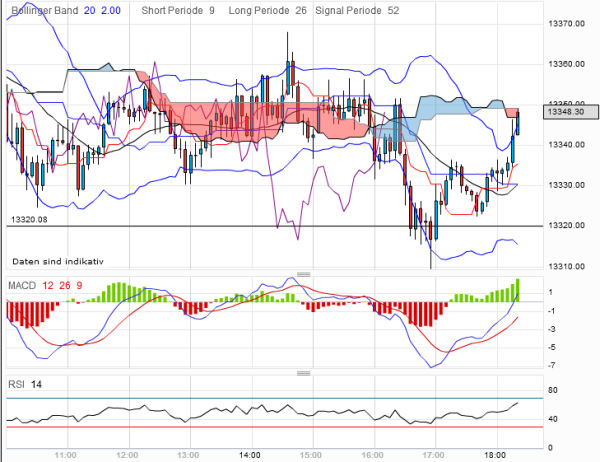Viewport: 600px width, 462px height.
Task: Click the 13330.00 price axis label
Action: coord(566,185)
